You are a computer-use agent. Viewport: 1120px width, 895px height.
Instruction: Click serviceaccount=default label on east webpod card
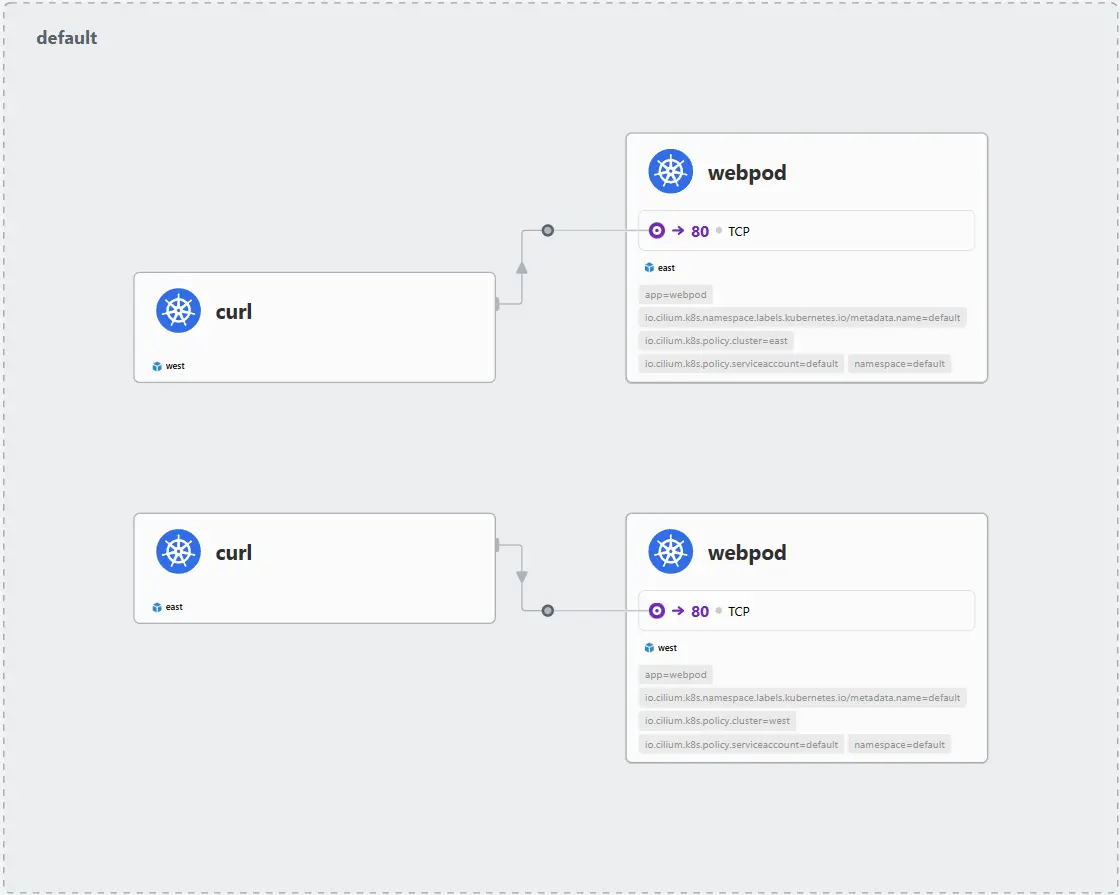pyautogui.click(x=741, y=364)
